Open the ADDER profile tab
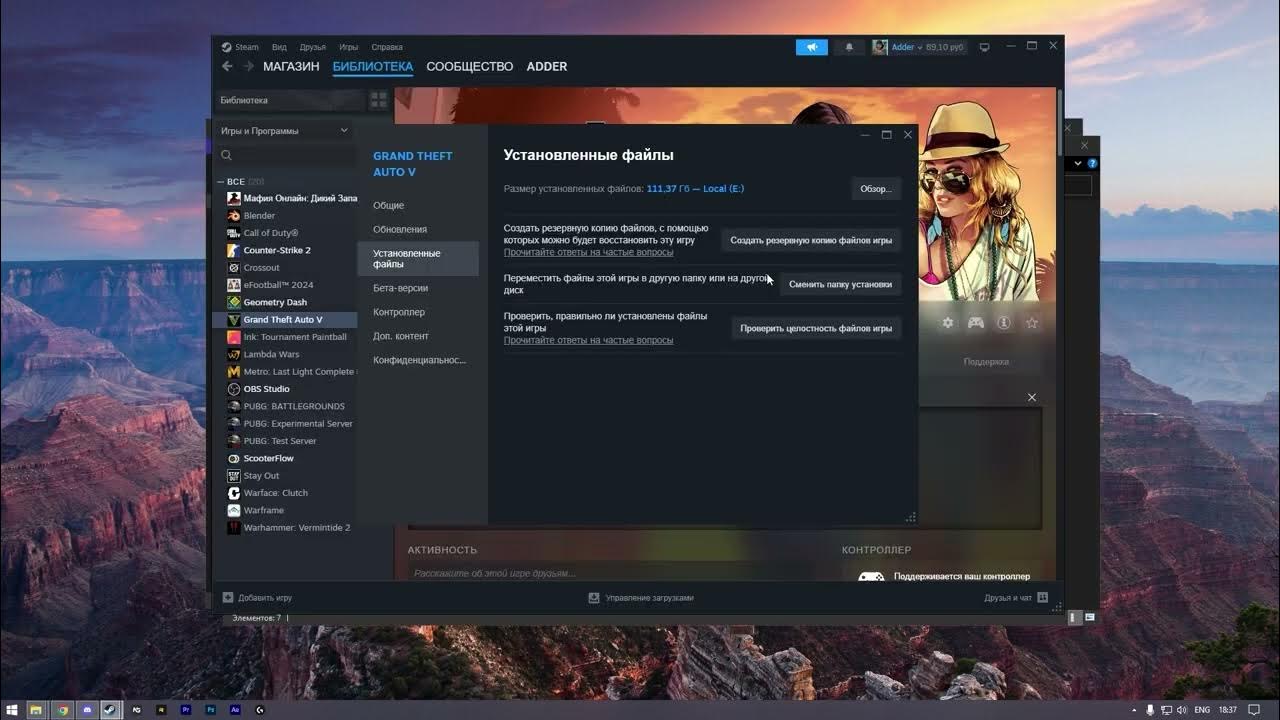 [546, 66]
